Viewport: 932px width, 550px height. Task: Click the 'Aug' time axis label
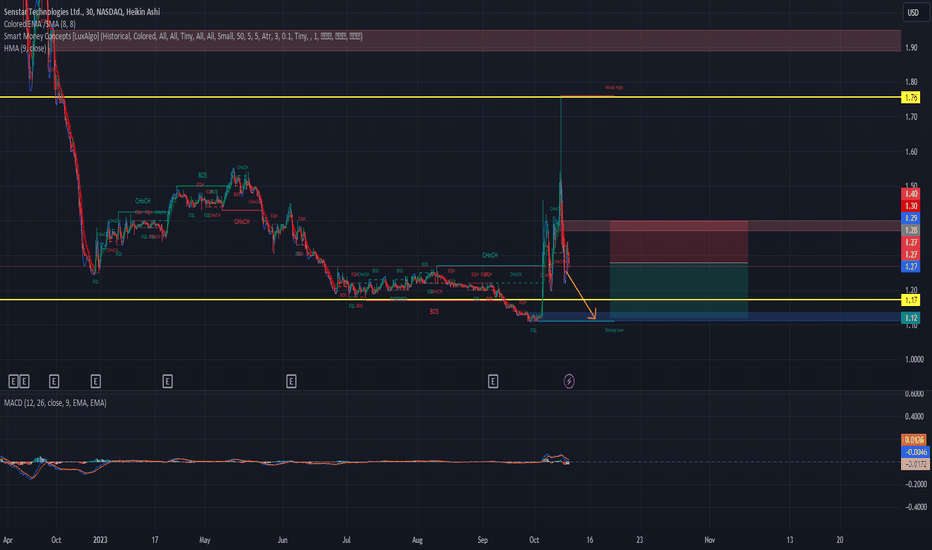417,540
